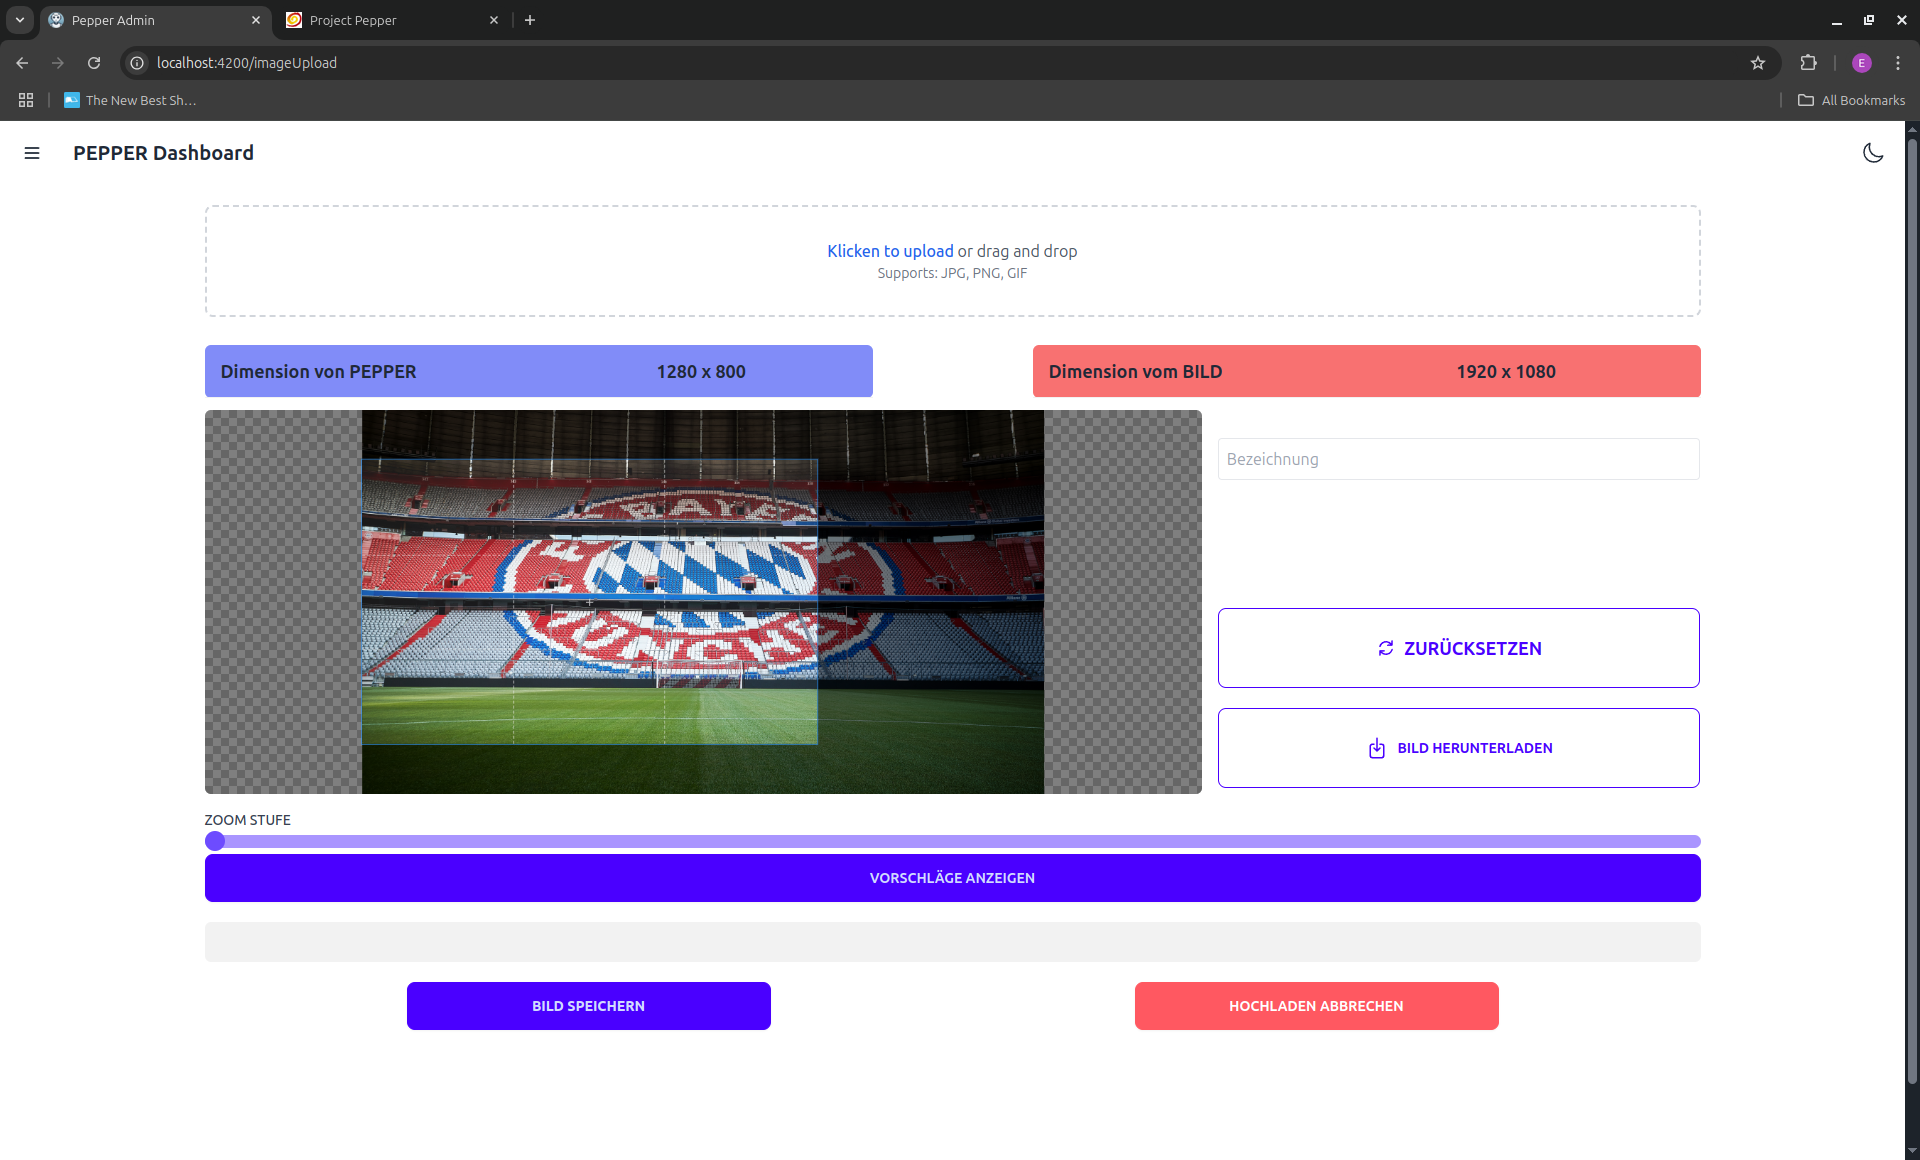
Task: Open the extensions puzzle icon
Action: pyautogui.click(x=1808, y=63)
